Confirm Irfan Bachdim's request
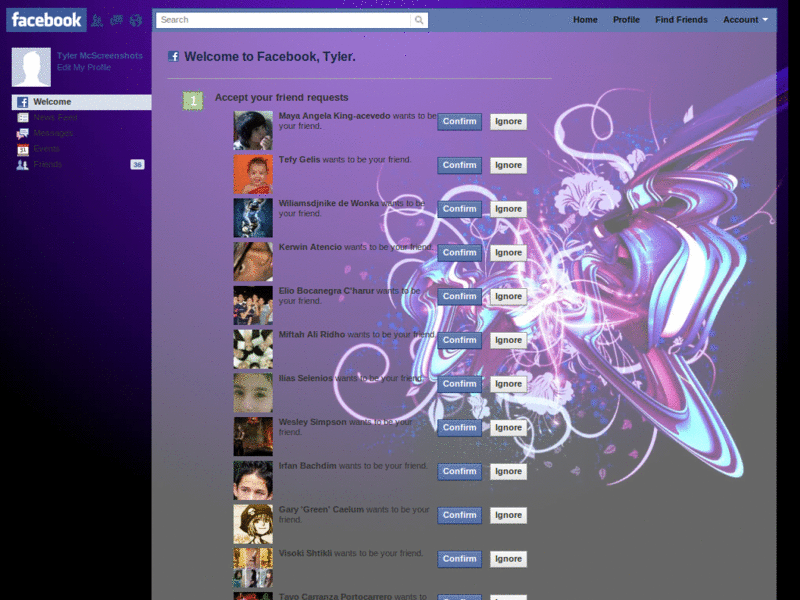Viewport: 800px width, 600px height. click(459, 471)
